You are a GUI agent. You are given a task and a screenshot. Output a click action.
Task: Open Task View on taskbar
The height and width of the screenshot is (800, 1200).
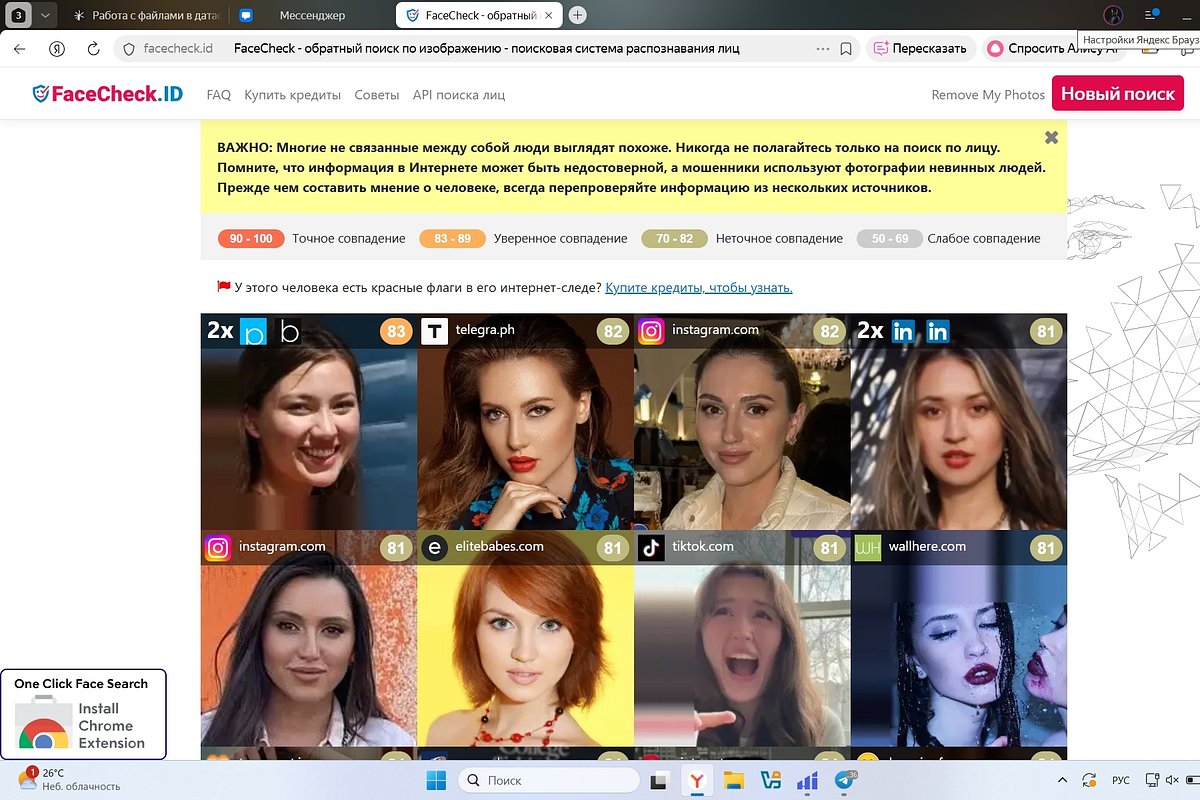coord(659,780)
